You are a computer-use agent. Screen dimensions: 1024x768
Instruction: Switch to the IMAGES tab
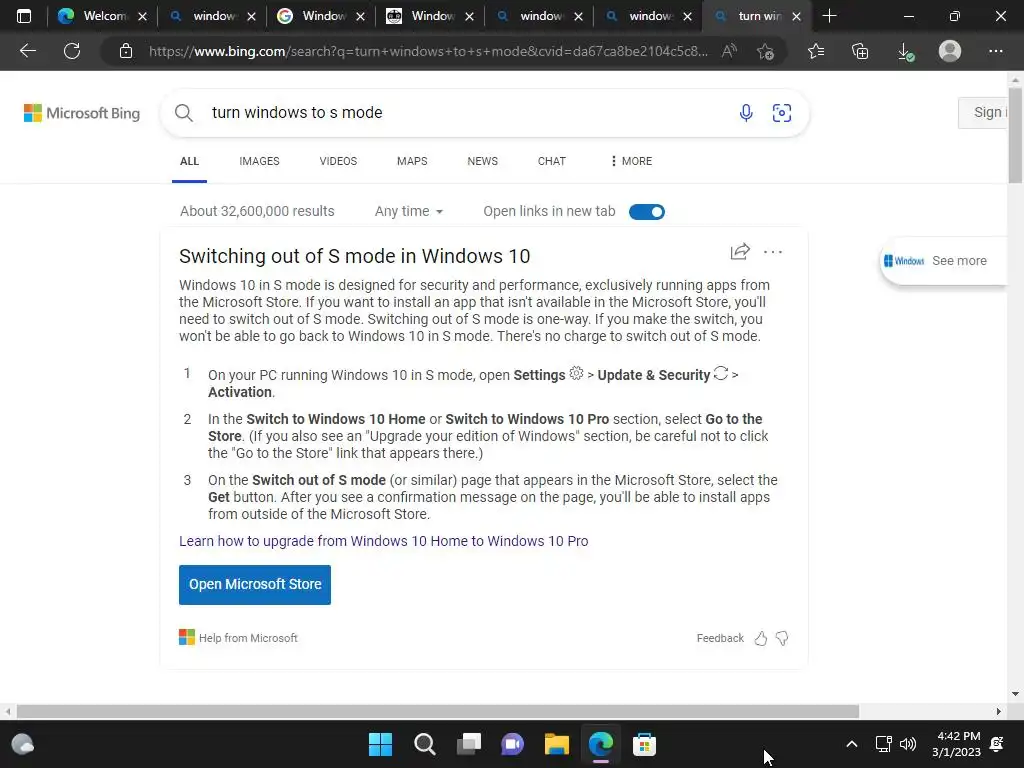click(x=259, y=161)
